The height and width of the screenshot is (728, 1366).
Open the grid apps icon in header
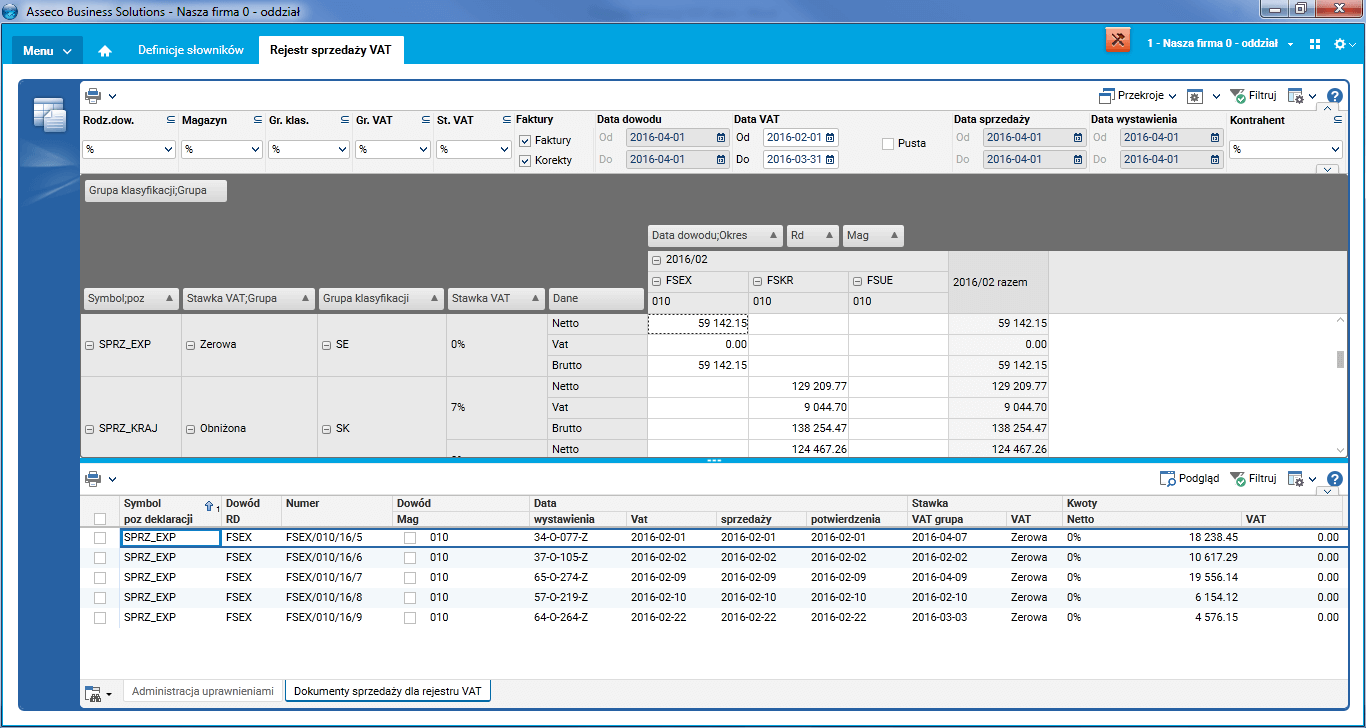(x=1315, y=44)
